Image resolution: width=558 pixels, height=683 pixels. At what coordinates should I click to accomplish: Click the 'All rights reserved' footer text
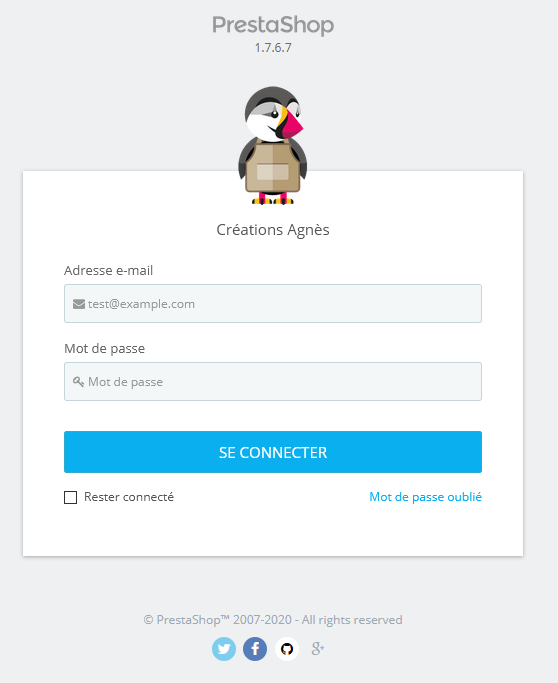tap(352, 620)
